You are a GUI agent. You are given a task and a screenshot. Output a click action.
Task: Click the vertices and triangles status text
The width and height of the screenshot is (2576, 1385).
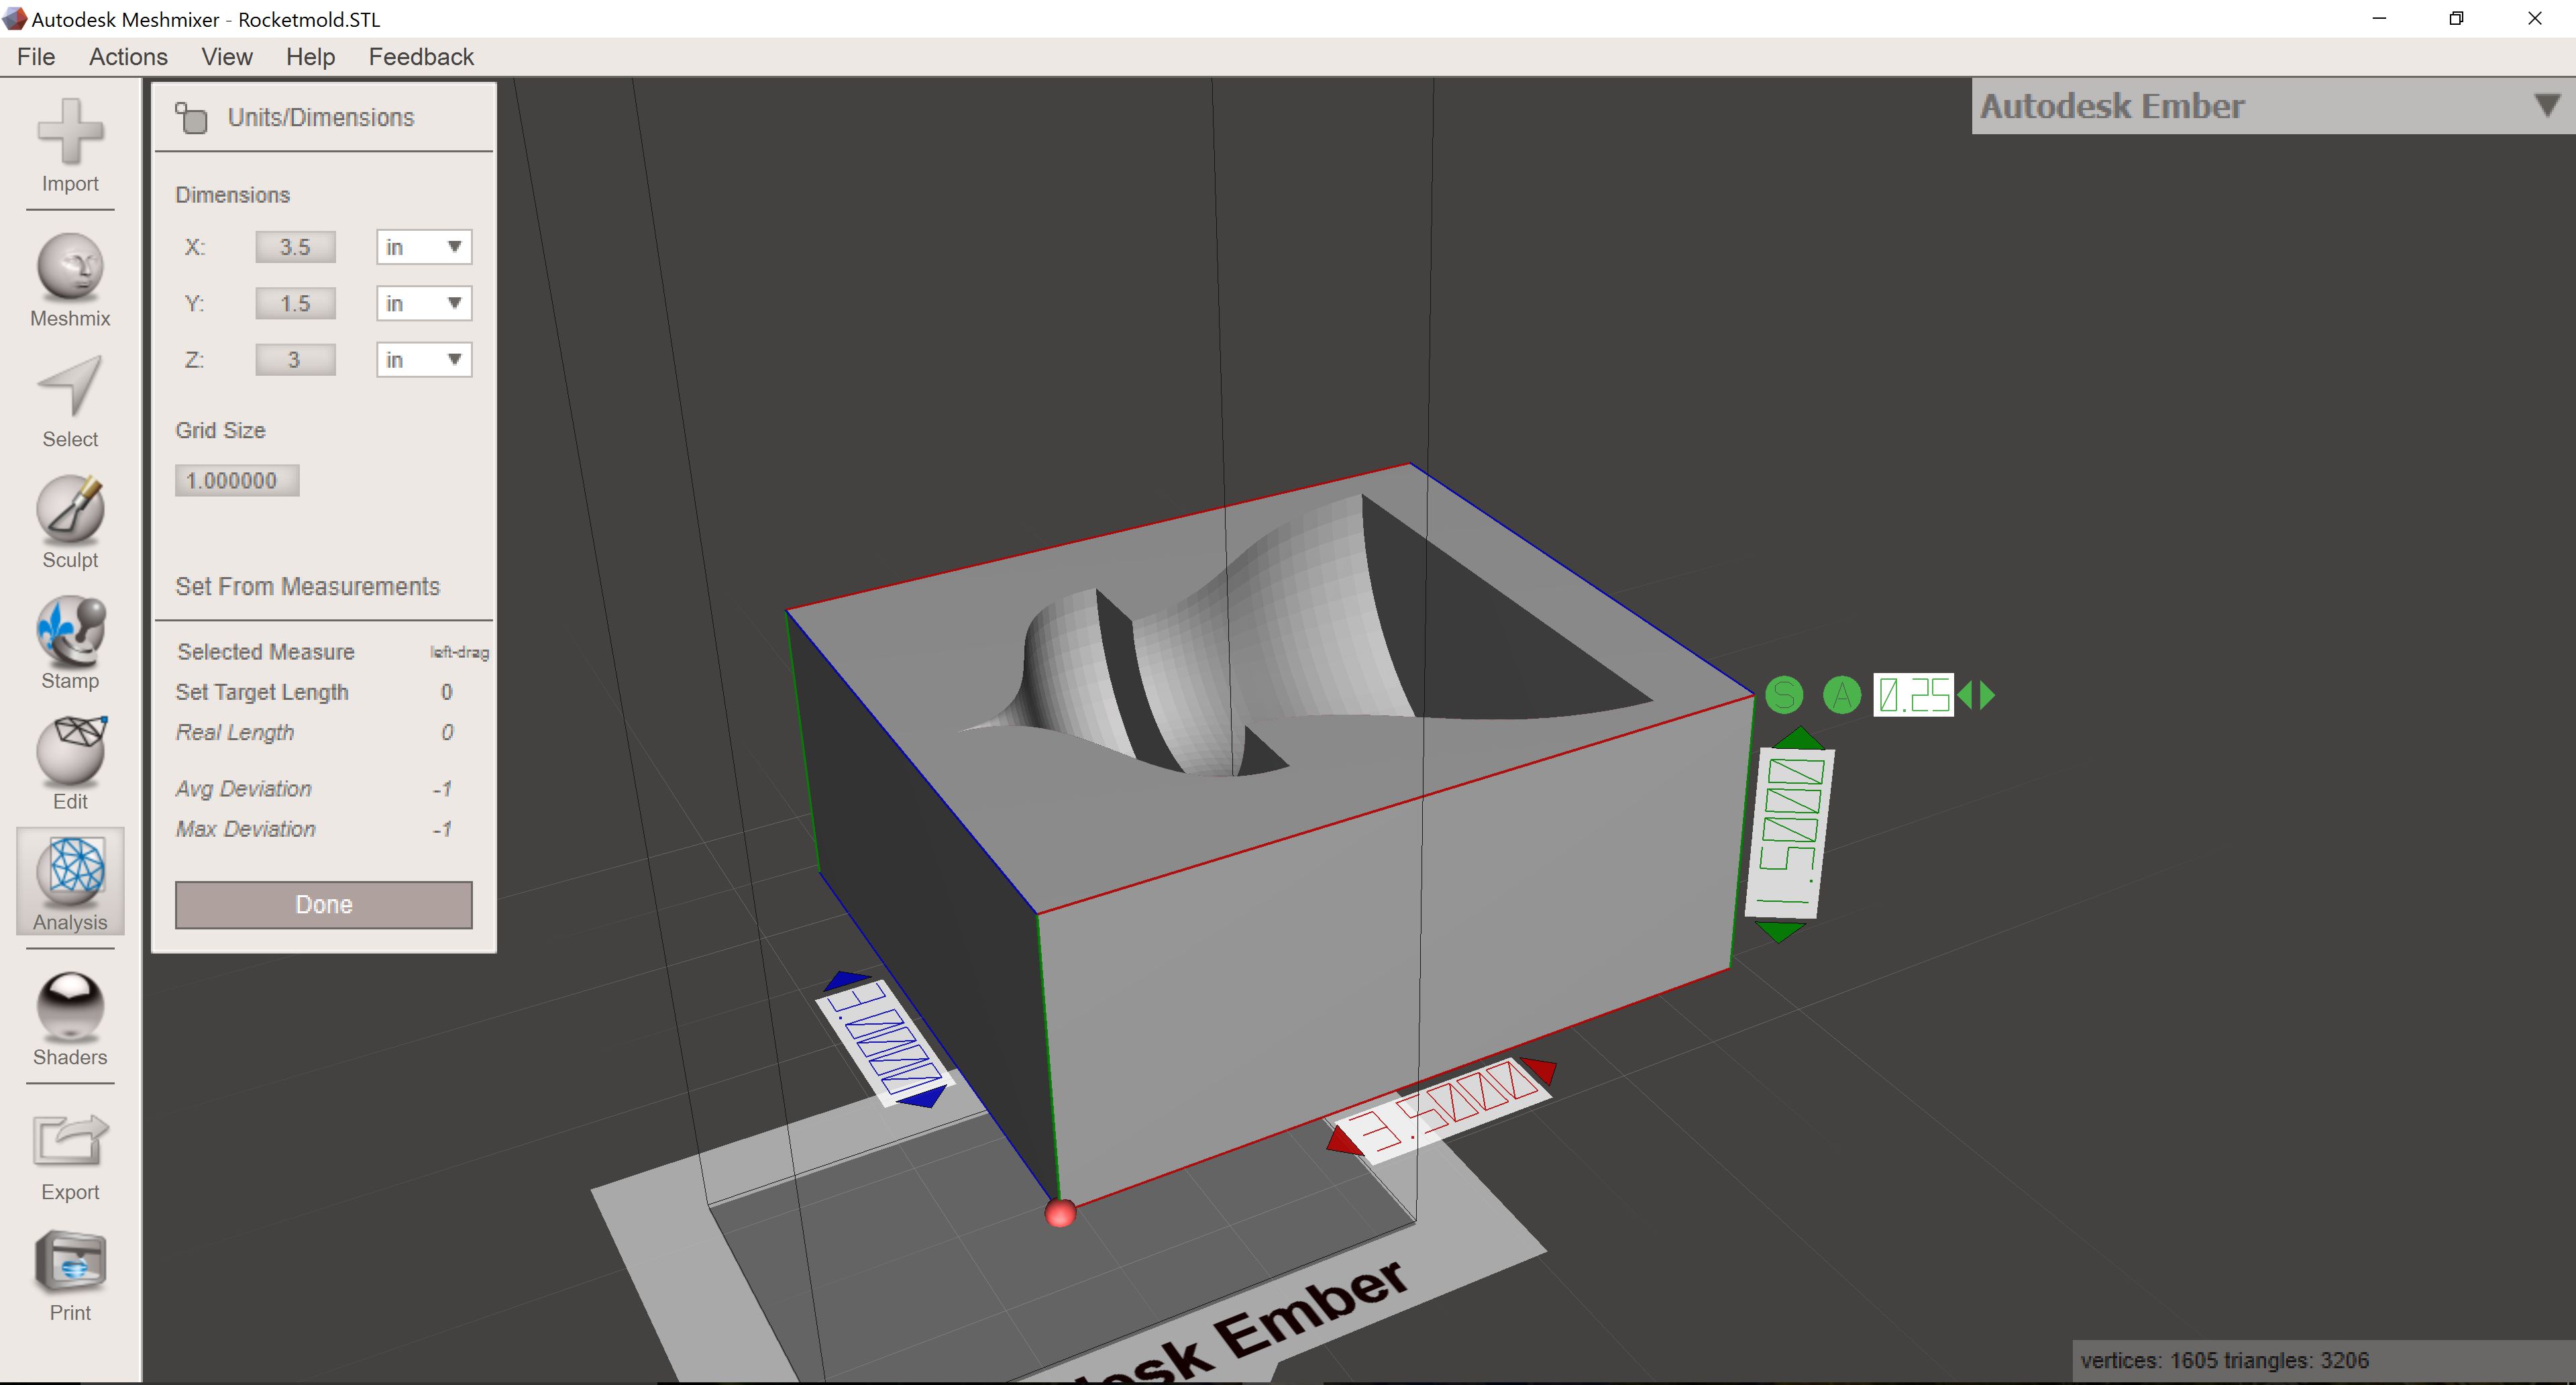click(x=2225, y=1360)
